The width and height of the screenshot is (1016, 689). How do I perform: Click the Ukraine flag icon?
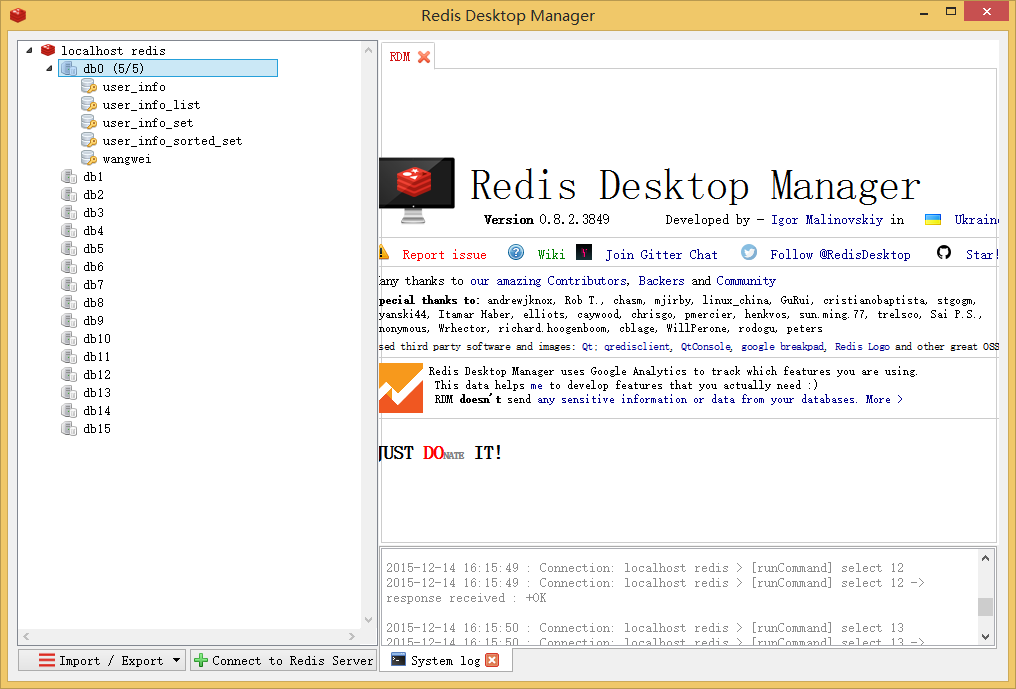932,219
